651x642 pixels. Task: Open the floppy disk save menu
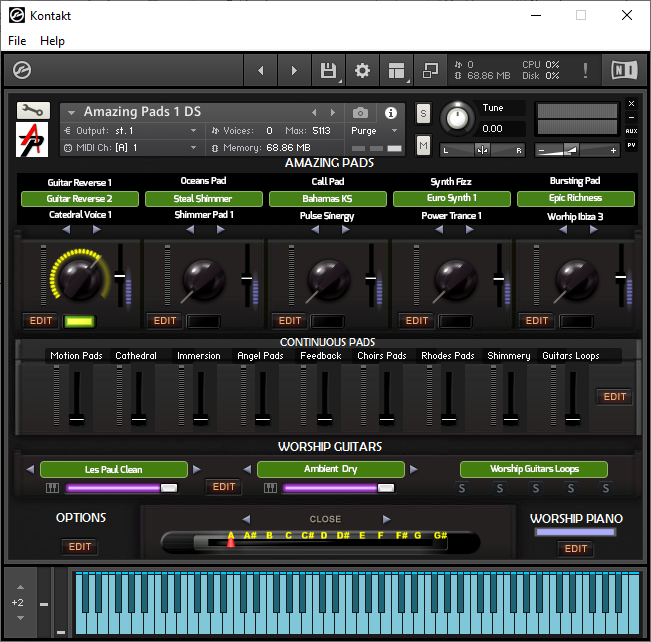pos(328,71)
